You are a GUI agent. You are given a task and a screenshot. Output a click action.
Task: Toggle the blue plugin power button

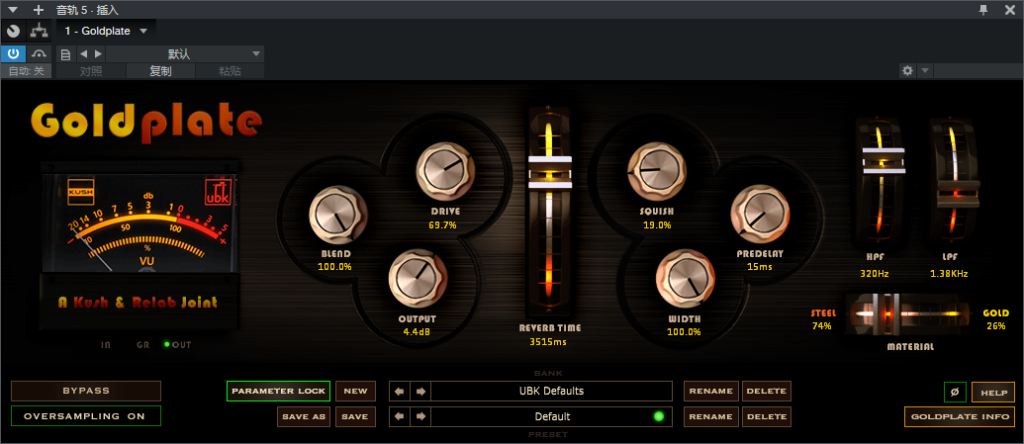pos(13,54)
